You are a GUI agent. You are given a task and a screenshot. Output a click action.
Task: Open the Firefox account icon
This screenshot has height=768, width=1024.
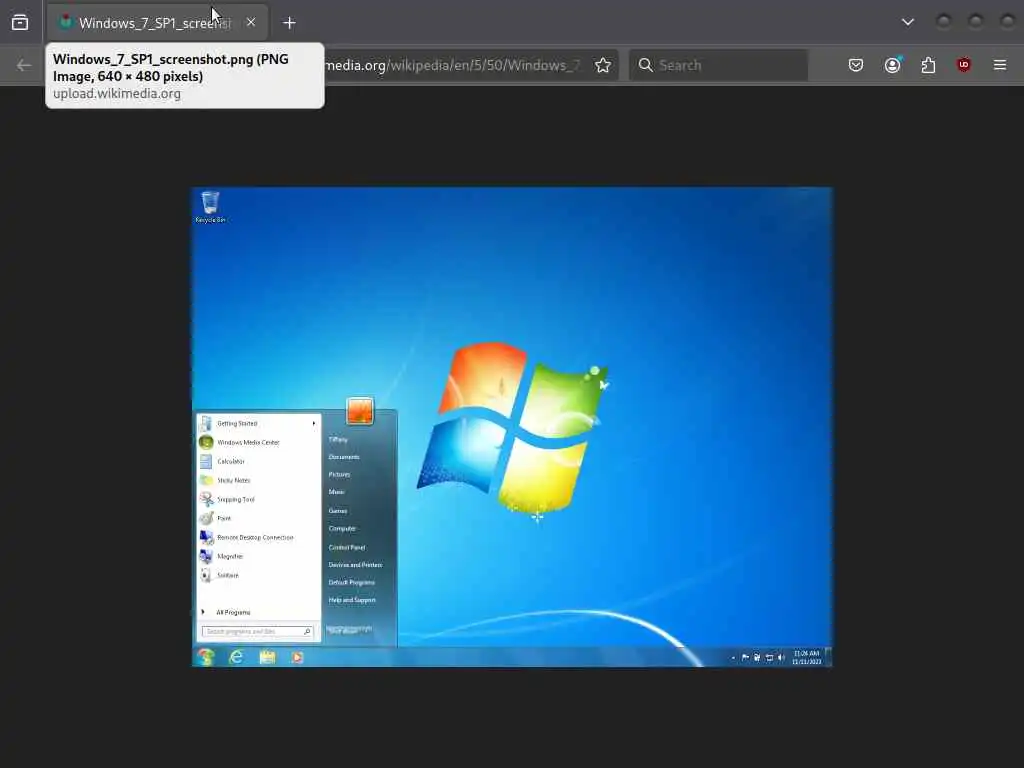[893, 65]
